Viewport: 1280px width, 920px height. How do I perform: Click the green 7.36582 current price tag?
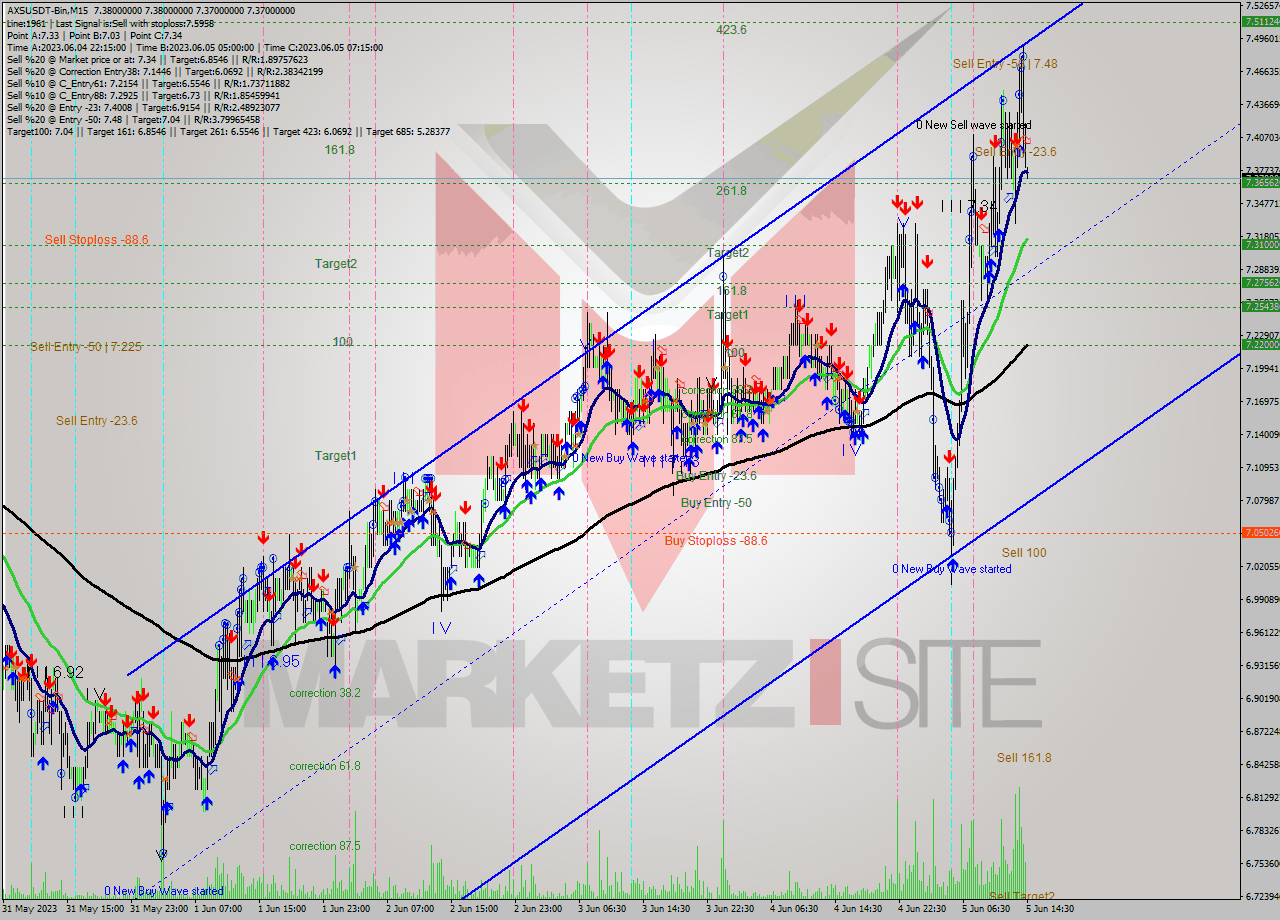click(x=1260, y=182)
